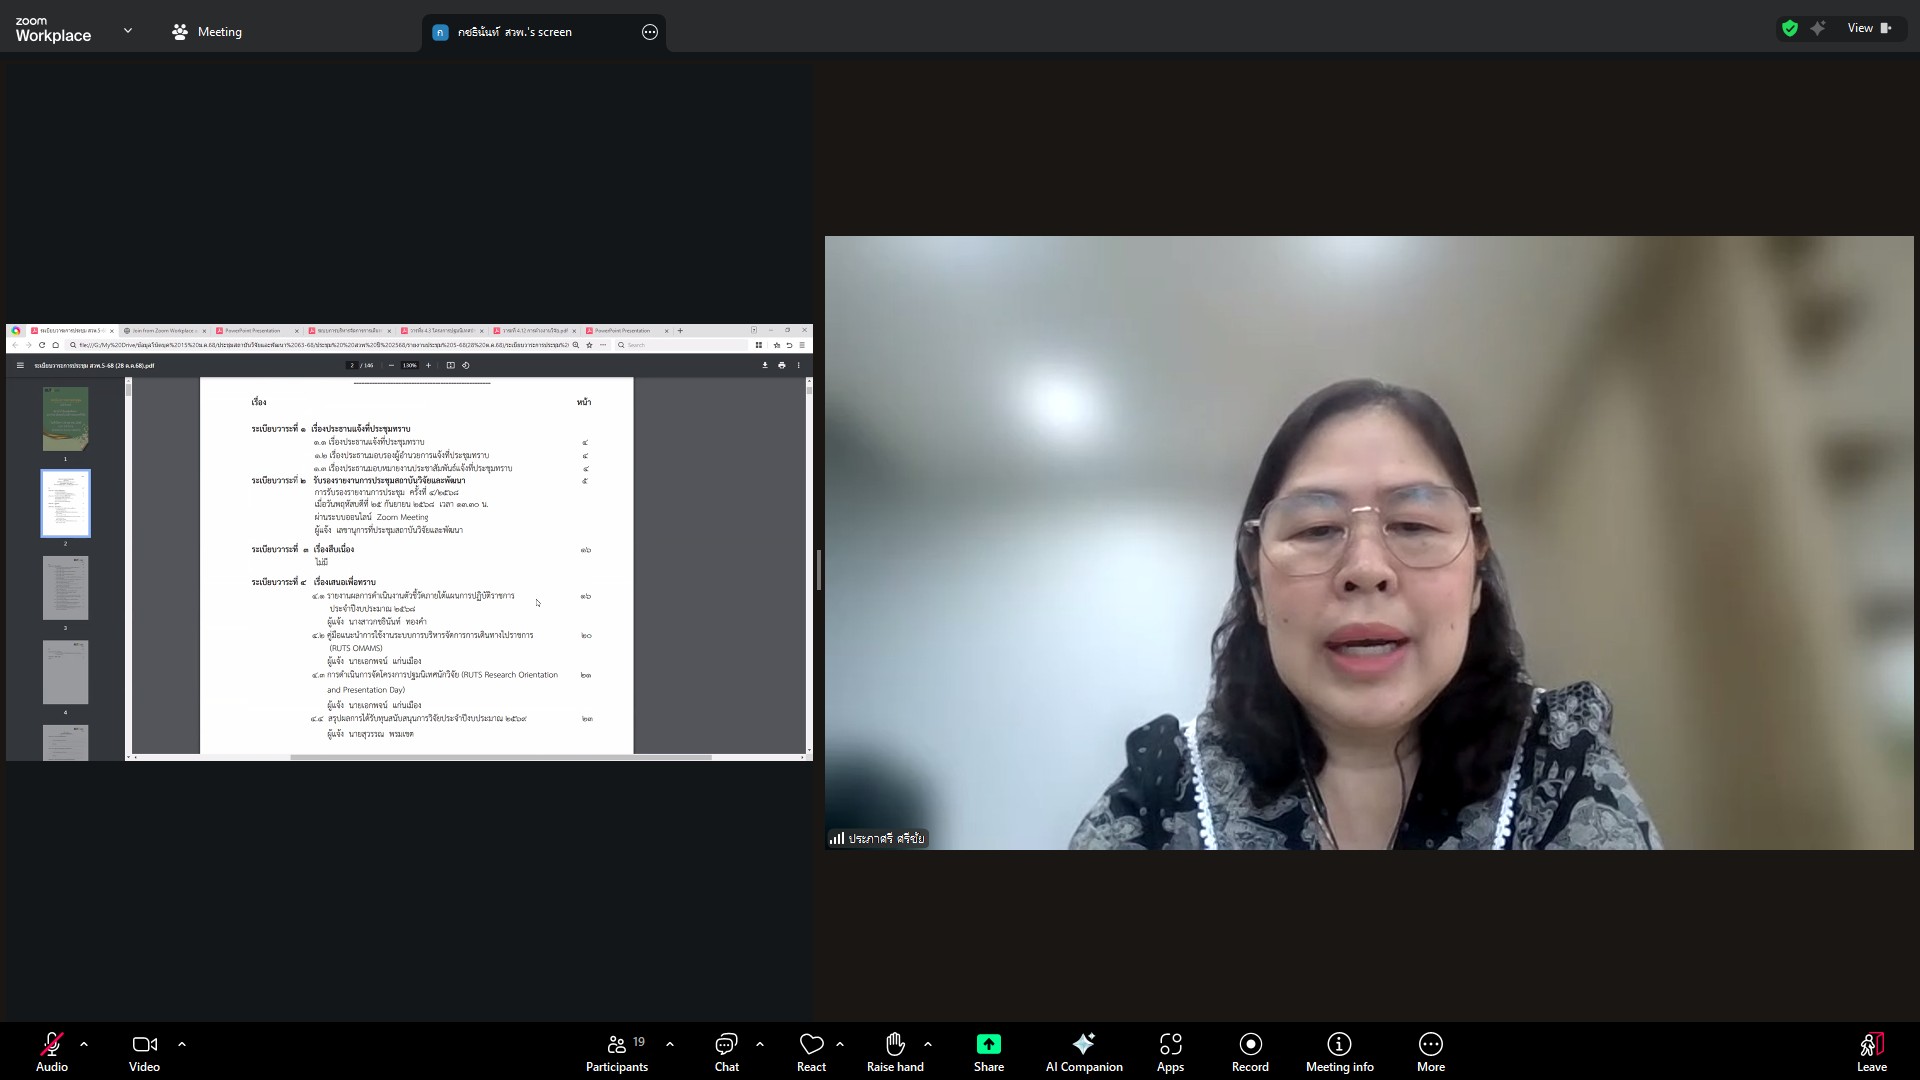This screenshot has height=1080, width=1920.
Task: Open the Chat panel
Action: (x=727, y=1051)
